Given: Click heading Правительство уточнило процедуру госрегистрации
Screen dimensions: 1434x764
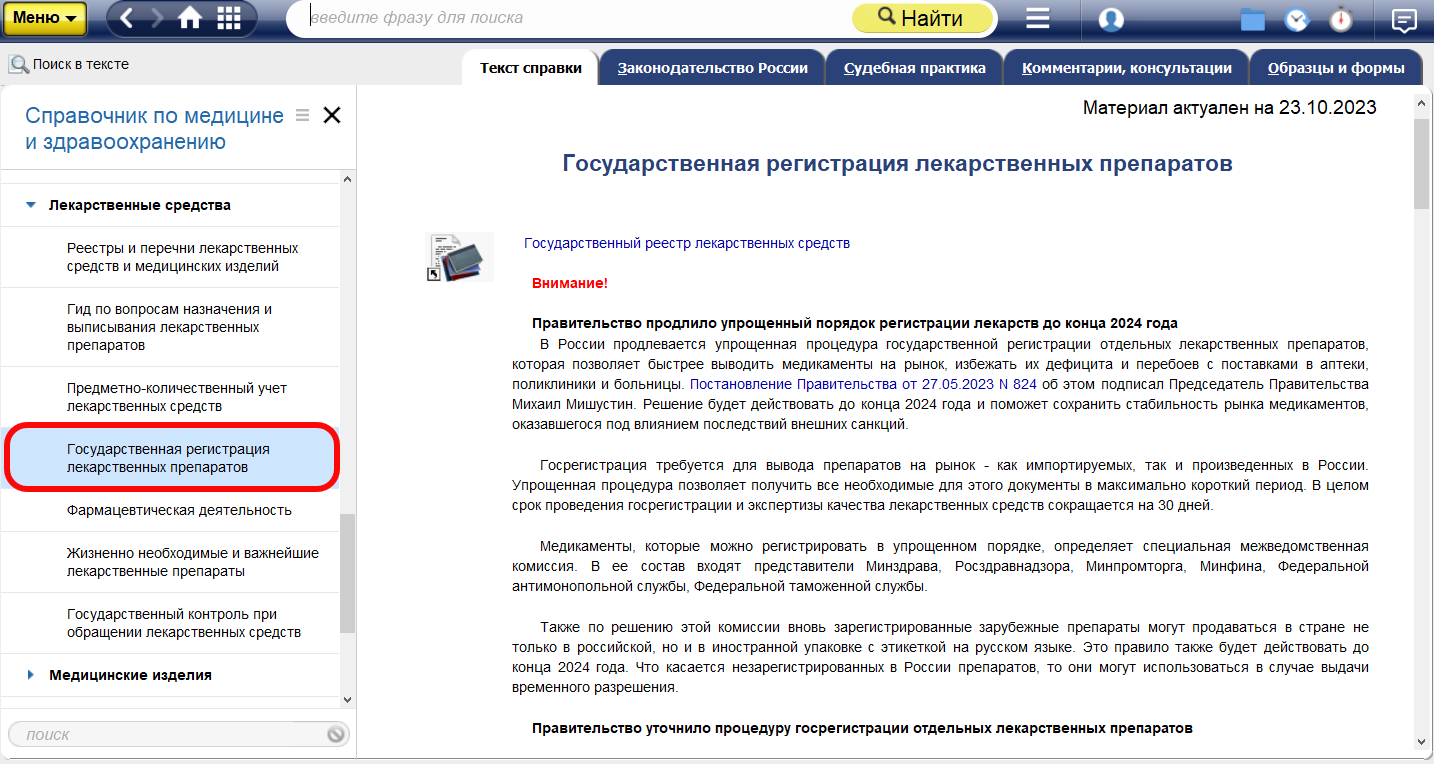Looking at the screenshot, I should click(x=862, y=728).
